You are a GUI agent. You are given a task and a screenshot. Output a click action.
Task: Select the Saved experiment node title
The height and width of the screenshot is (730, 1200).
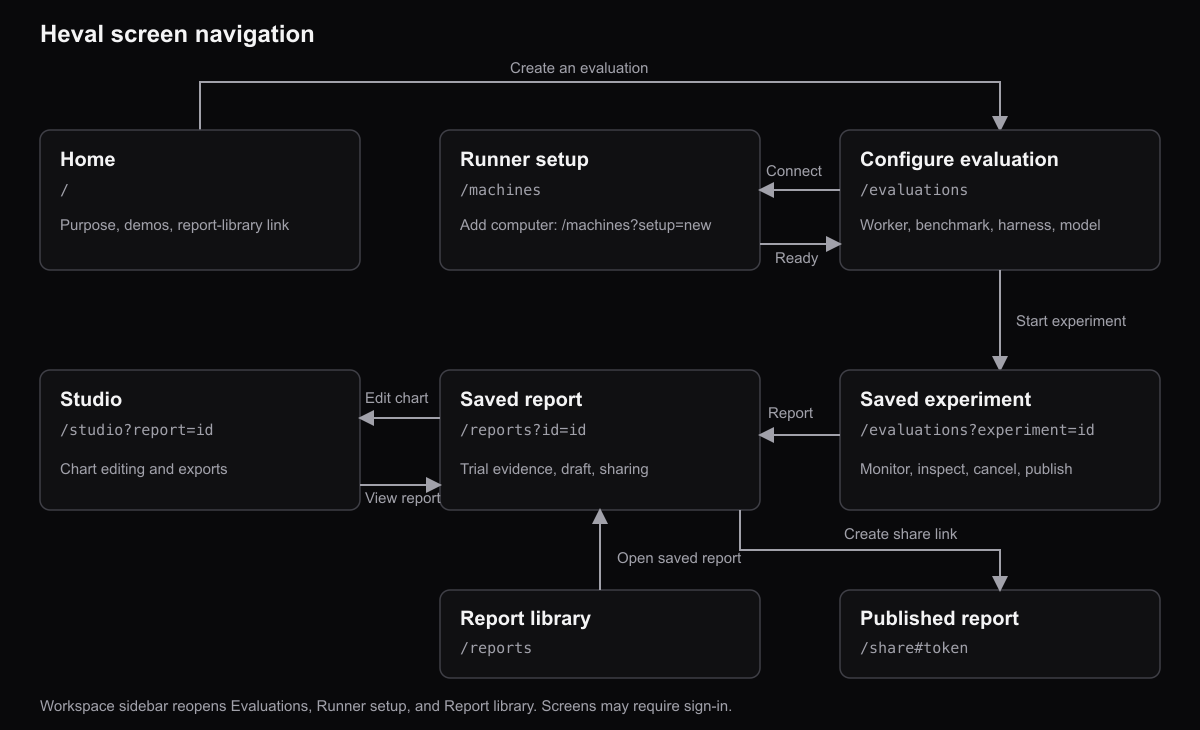coord(945,399)
